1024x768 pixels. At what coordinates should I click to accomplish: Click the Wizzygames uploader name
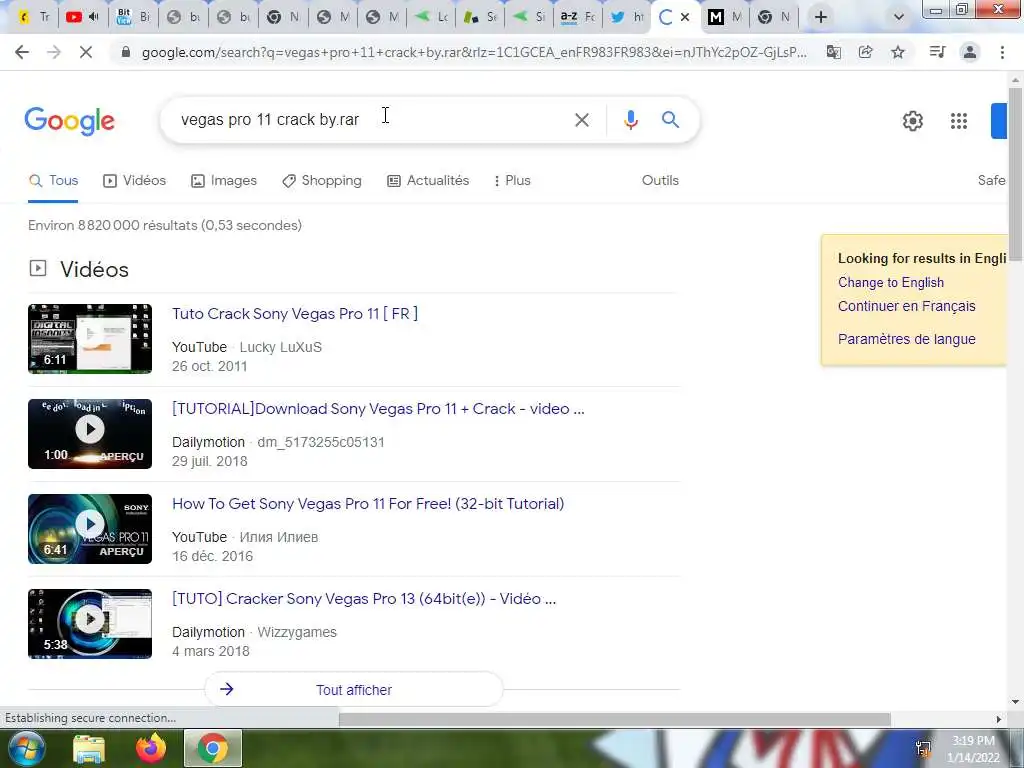coord(297,632)
